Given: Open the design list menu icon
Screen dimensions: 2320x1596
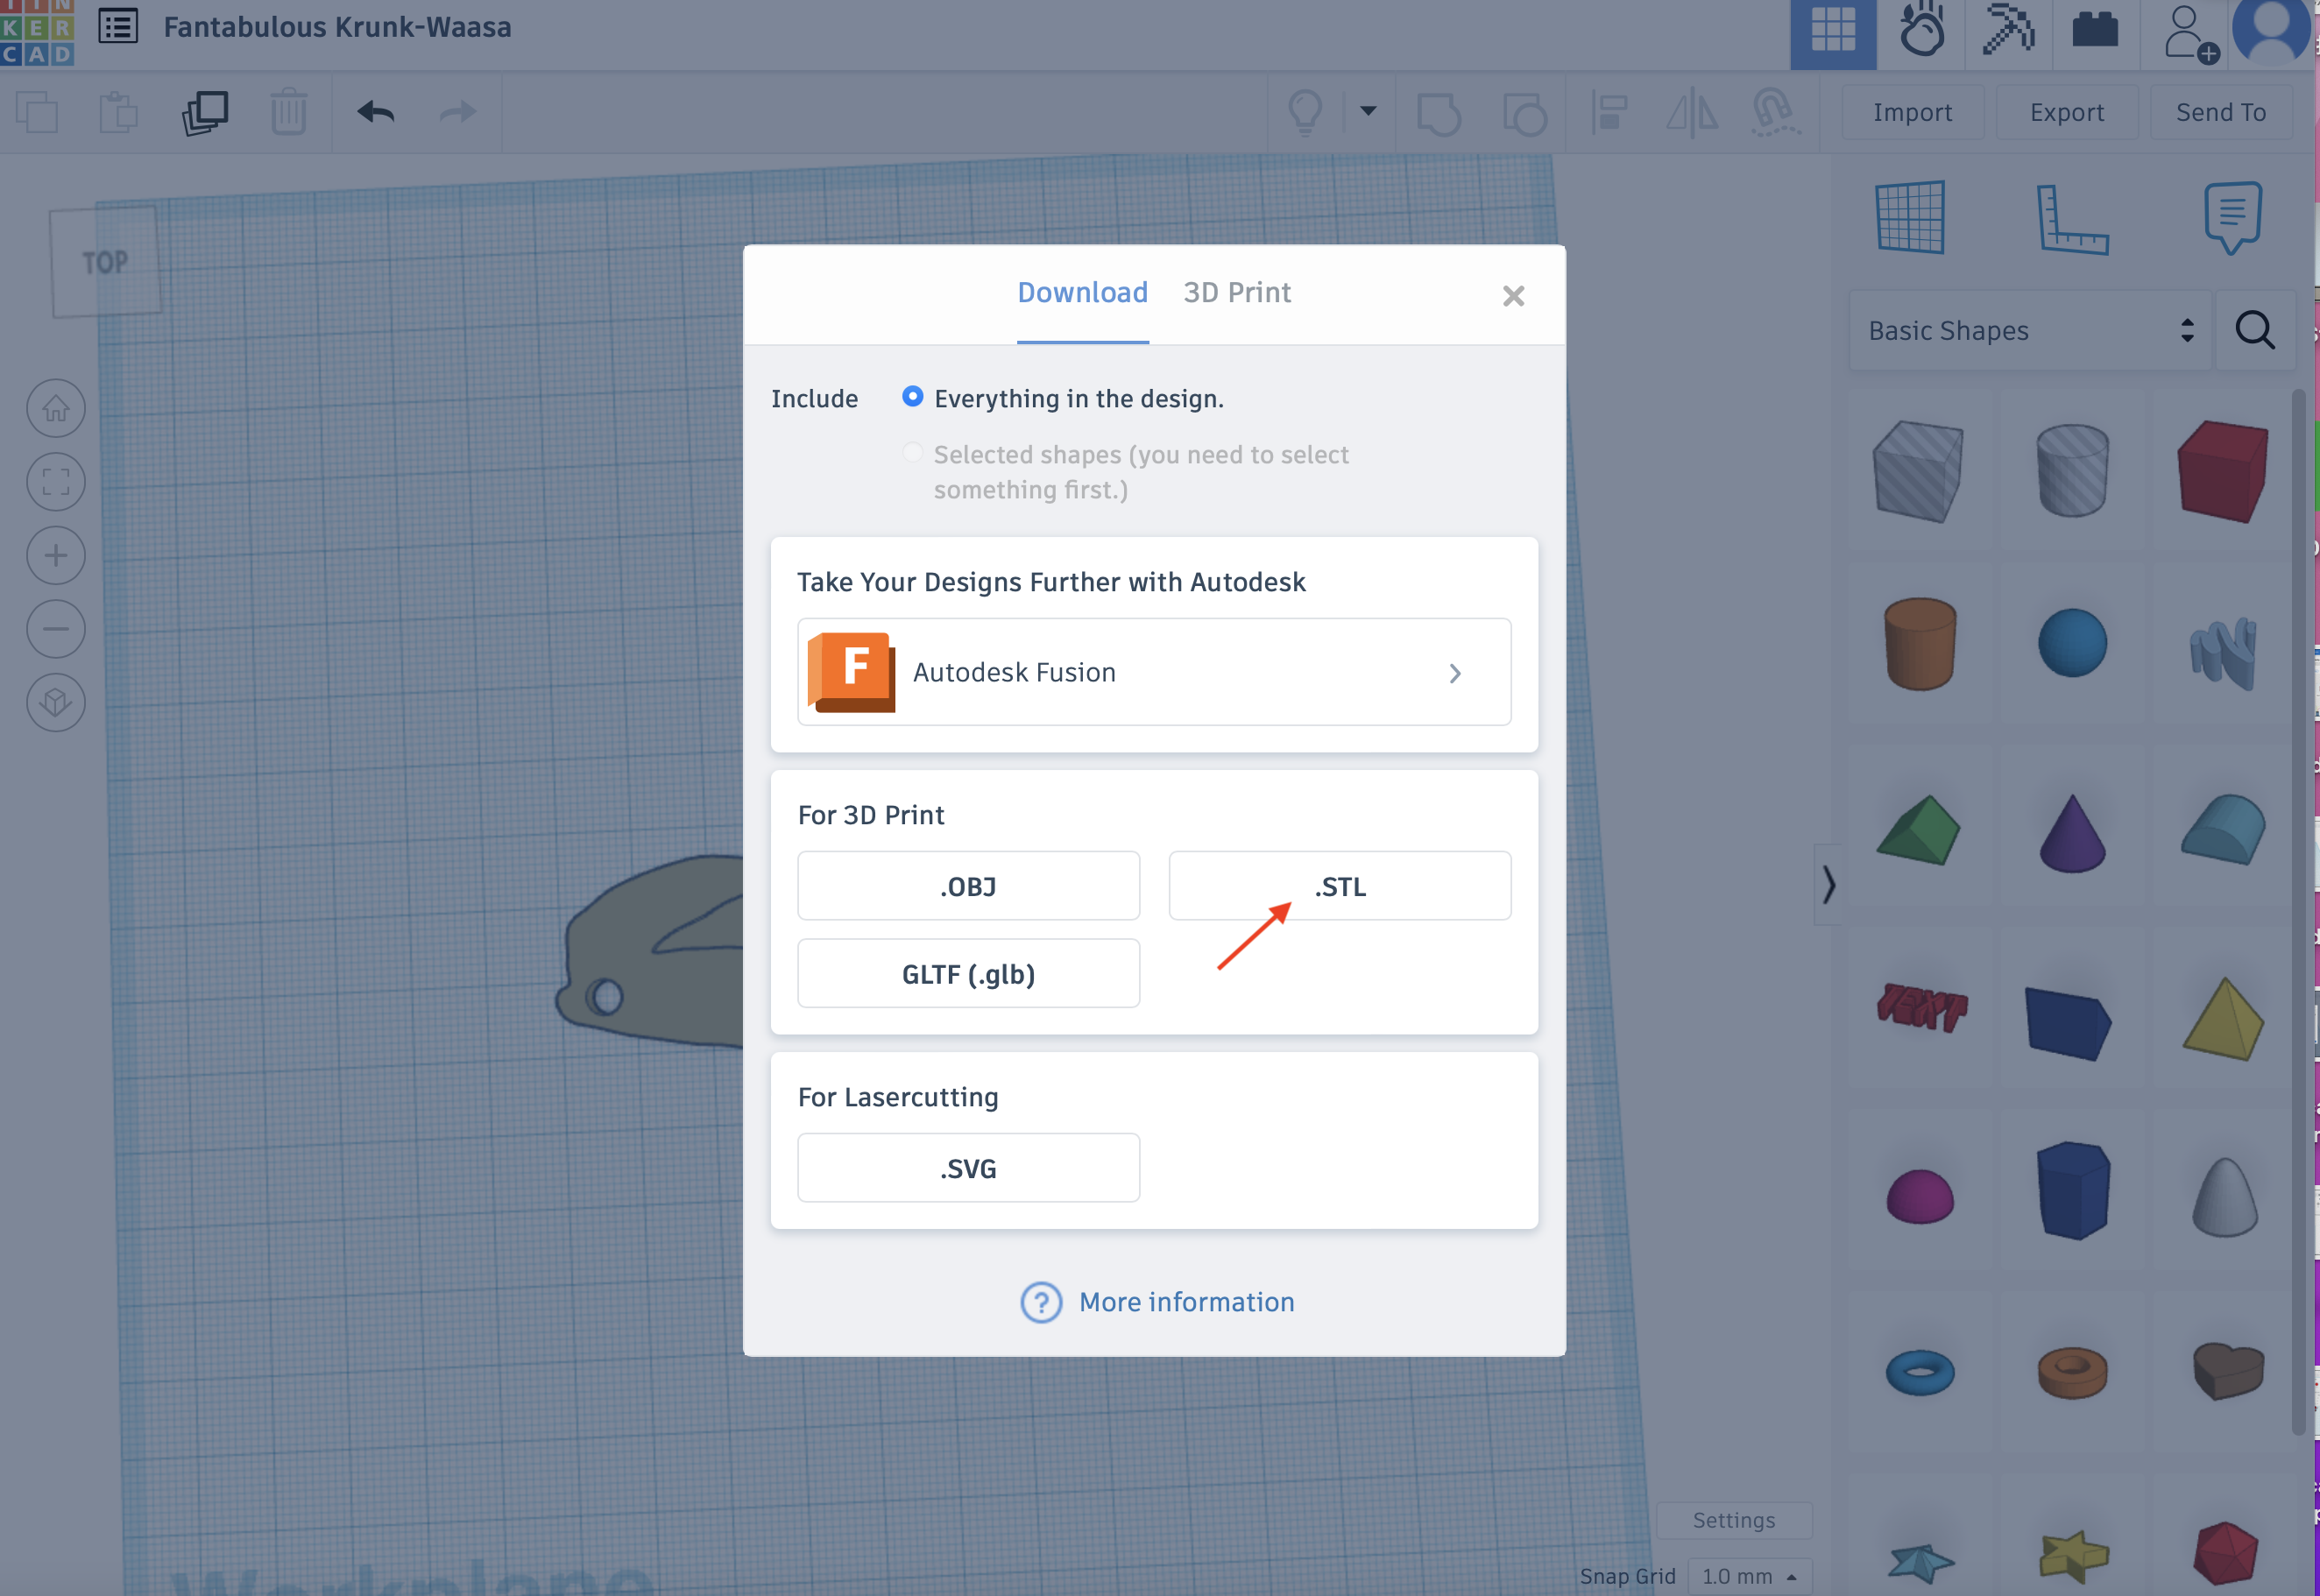Looking at the screenshot, I should click(x=118, y=27).
